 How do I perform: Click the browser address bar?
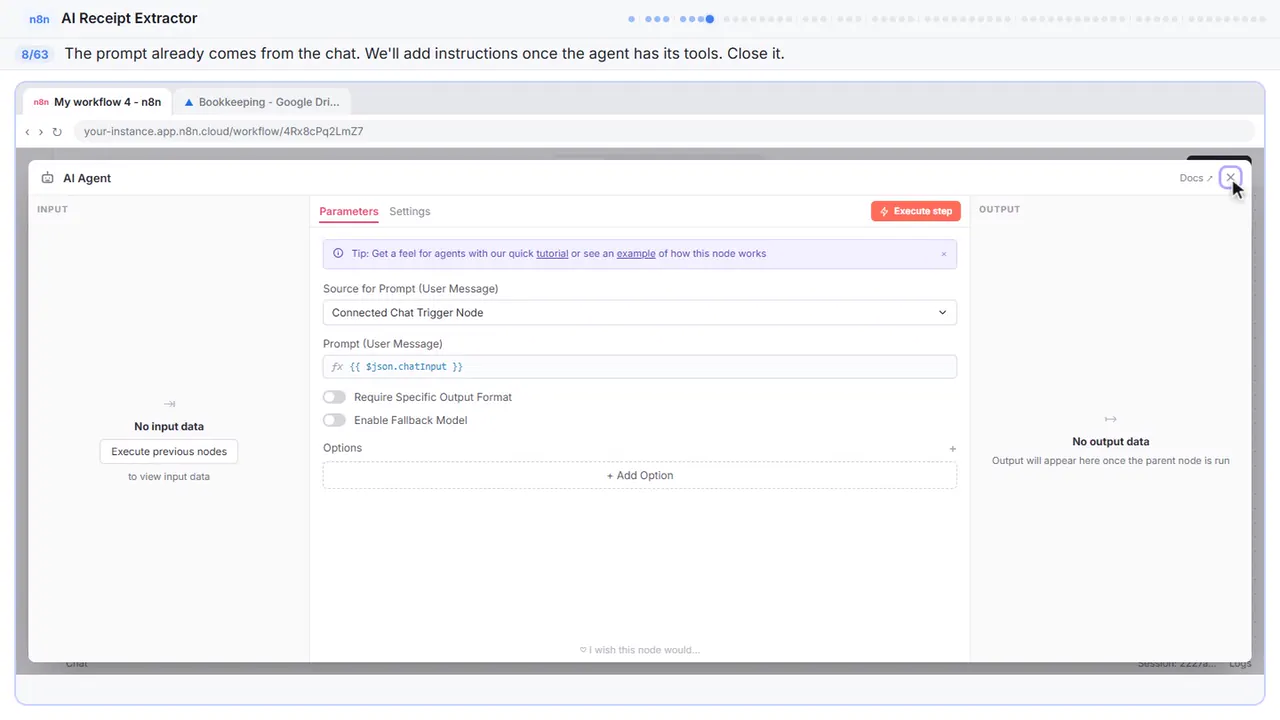pos(663,131)
